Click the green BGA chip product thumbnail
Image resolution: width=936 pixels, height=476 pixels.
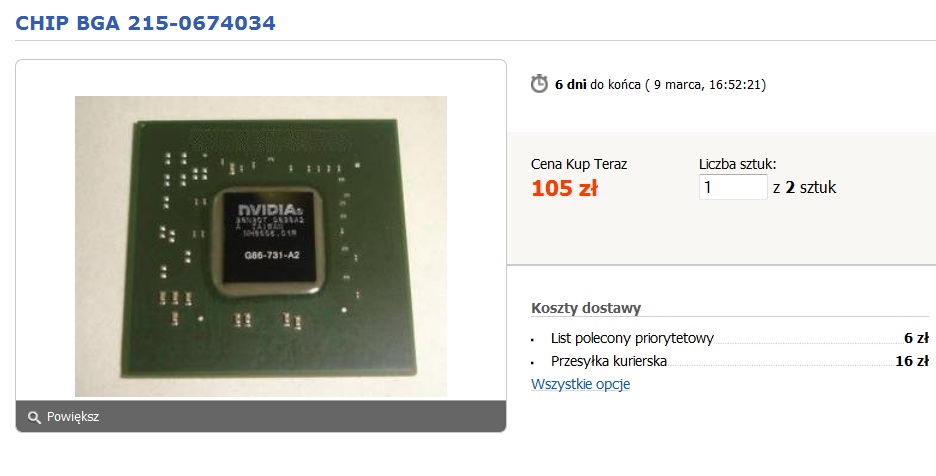click(261, 246)
